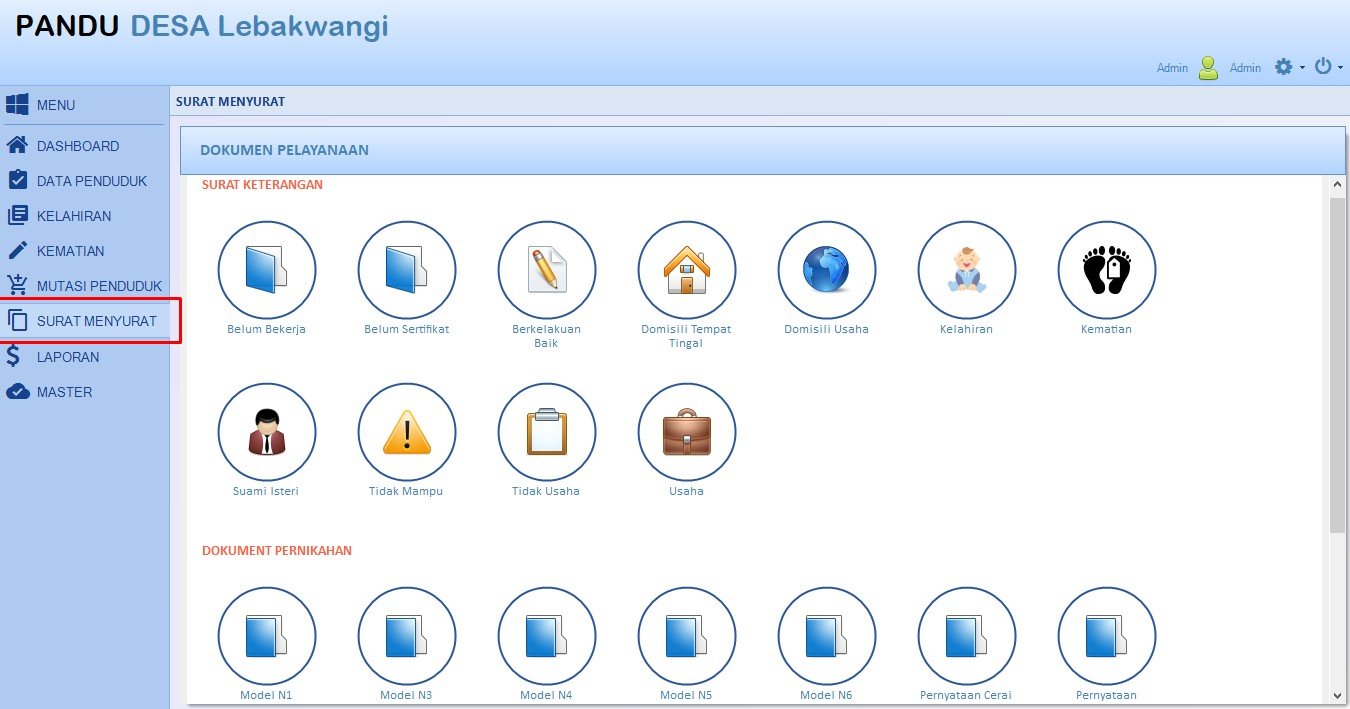
Task: Open the Belum Bekerja letter icon
Action: (266, 270)
